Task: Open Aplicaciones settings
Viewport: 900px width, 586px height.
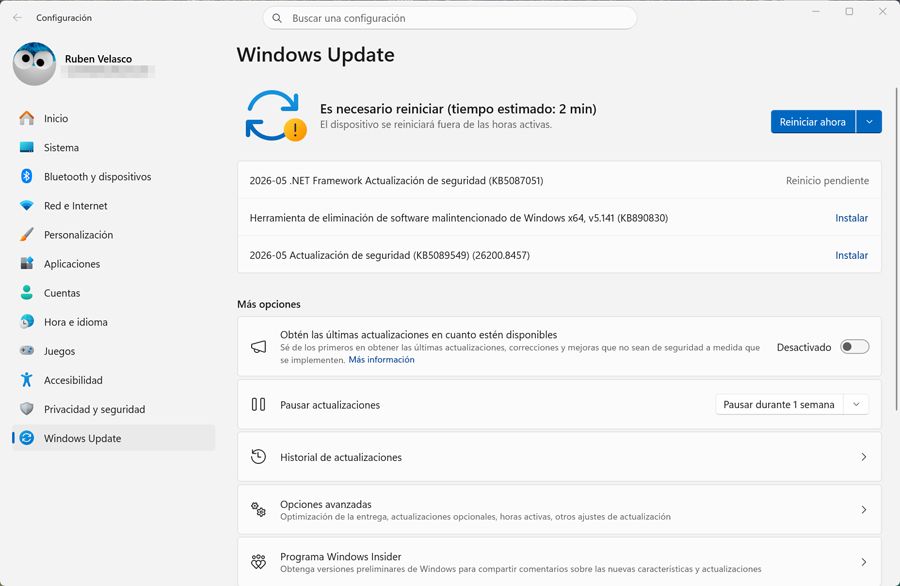Action: click(114, 263)
